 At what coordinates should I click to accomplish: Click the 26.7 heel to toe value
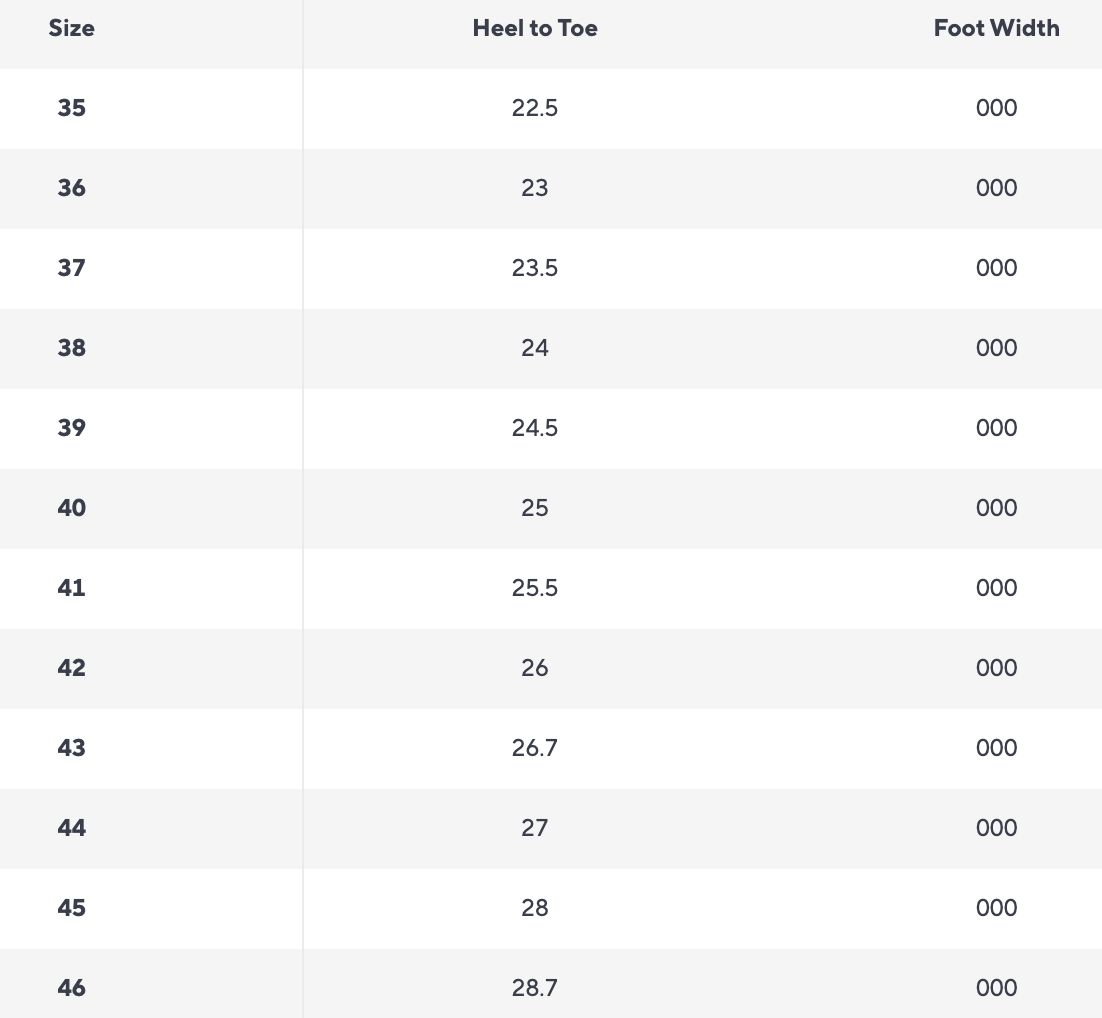coord(535,748)
